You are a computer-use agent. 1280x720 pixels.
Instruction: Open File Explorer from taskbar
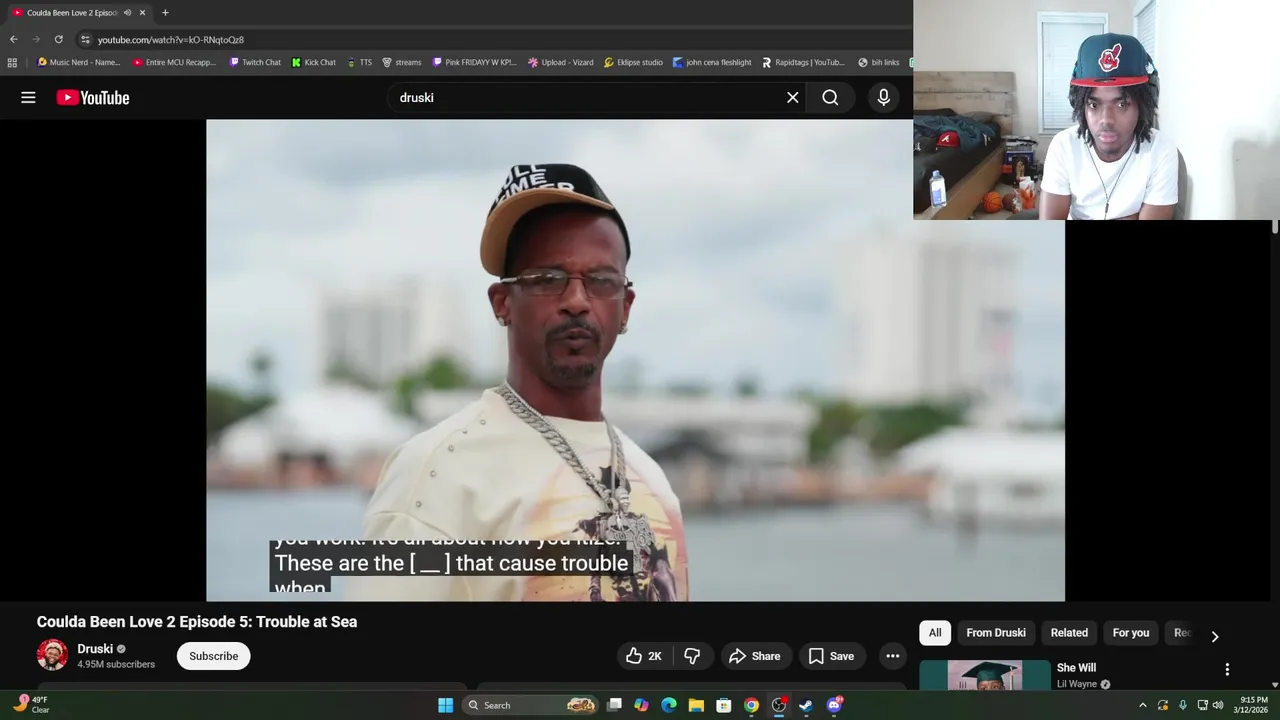(696, 705)
